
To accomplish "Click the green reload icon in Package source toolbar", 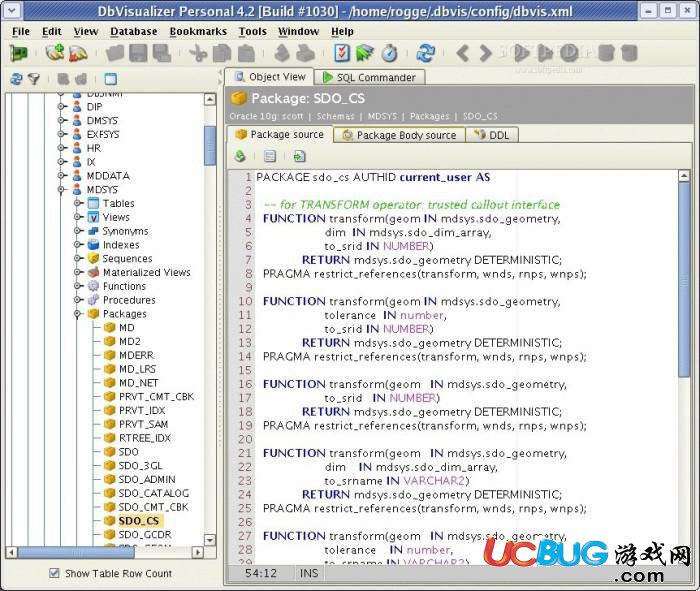I will (x=240, y=156).
